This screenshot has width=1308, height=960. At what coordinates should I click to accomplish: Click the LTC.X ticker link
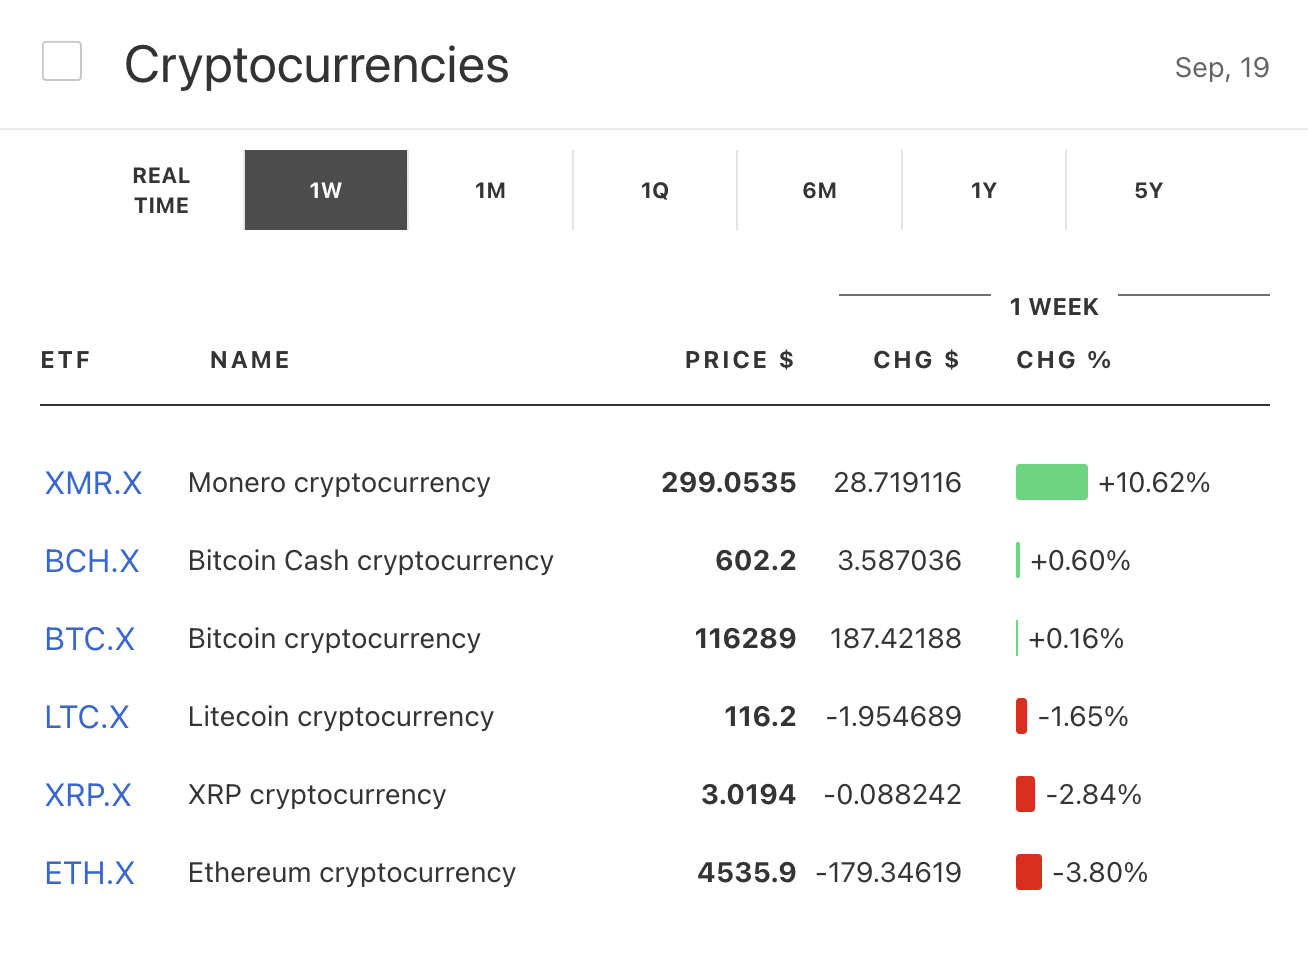[87, 717]
